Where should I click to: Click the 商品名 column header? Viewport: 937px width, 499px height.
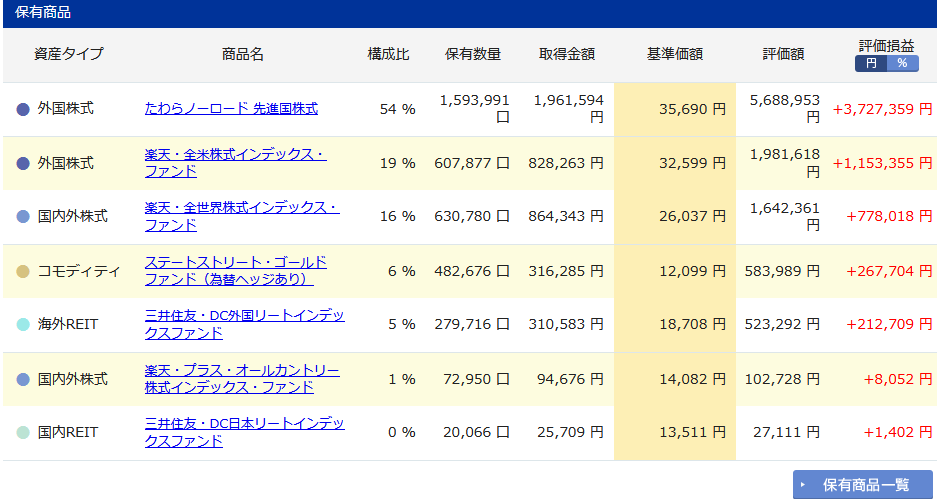[x=243, y=54]
